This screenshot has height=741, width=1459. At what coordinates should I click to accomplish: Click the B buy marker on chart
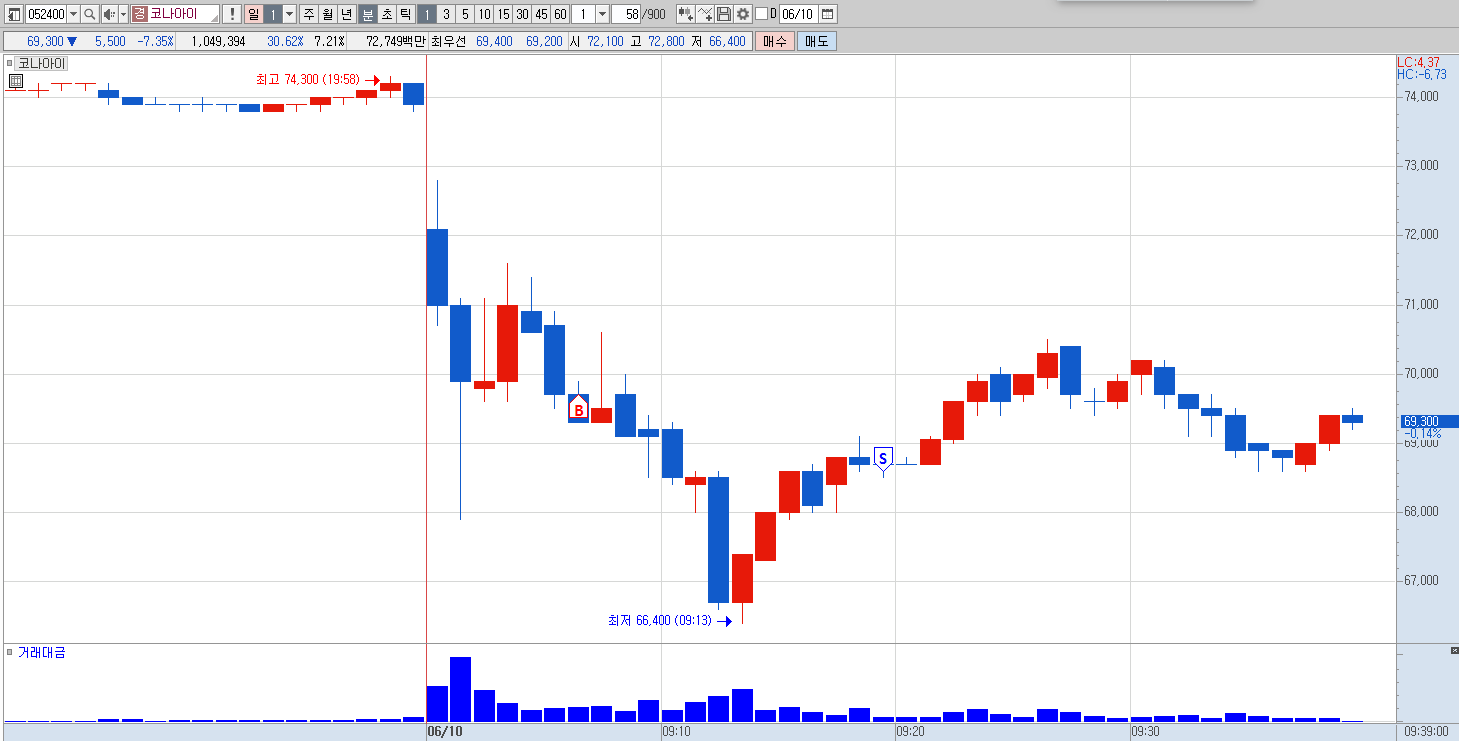tap(578, 409)
